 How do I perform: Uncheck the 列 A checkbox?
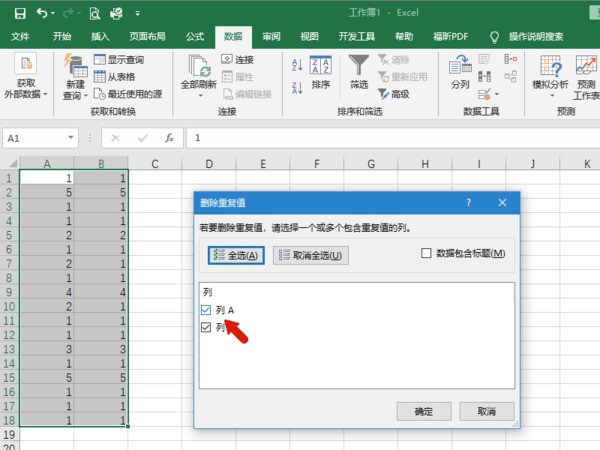207,310
